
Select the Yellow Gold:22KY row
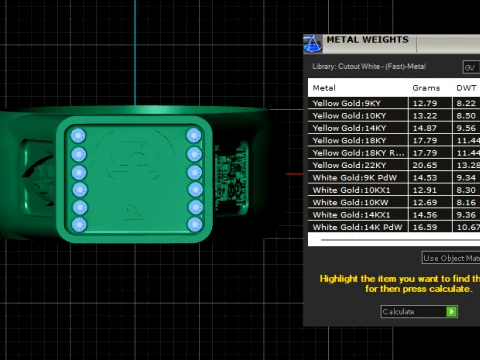point(394,165)
